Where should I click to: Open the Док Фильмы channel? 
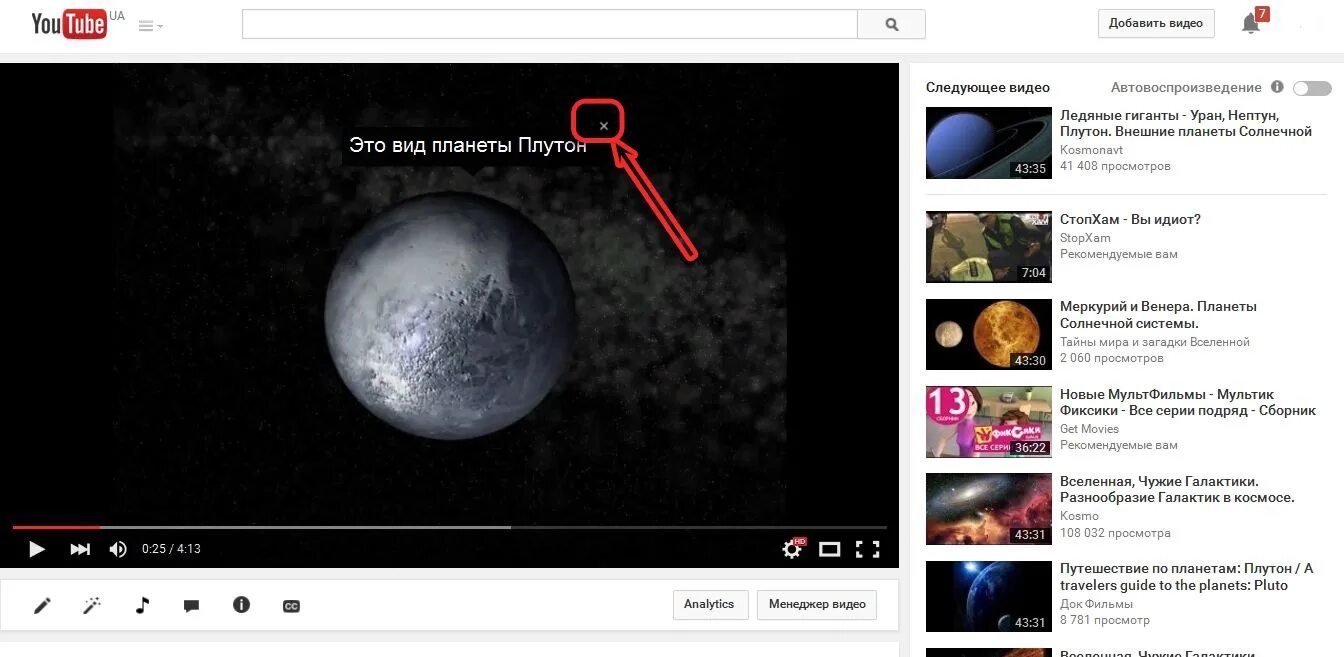[x=1096, y=604]
